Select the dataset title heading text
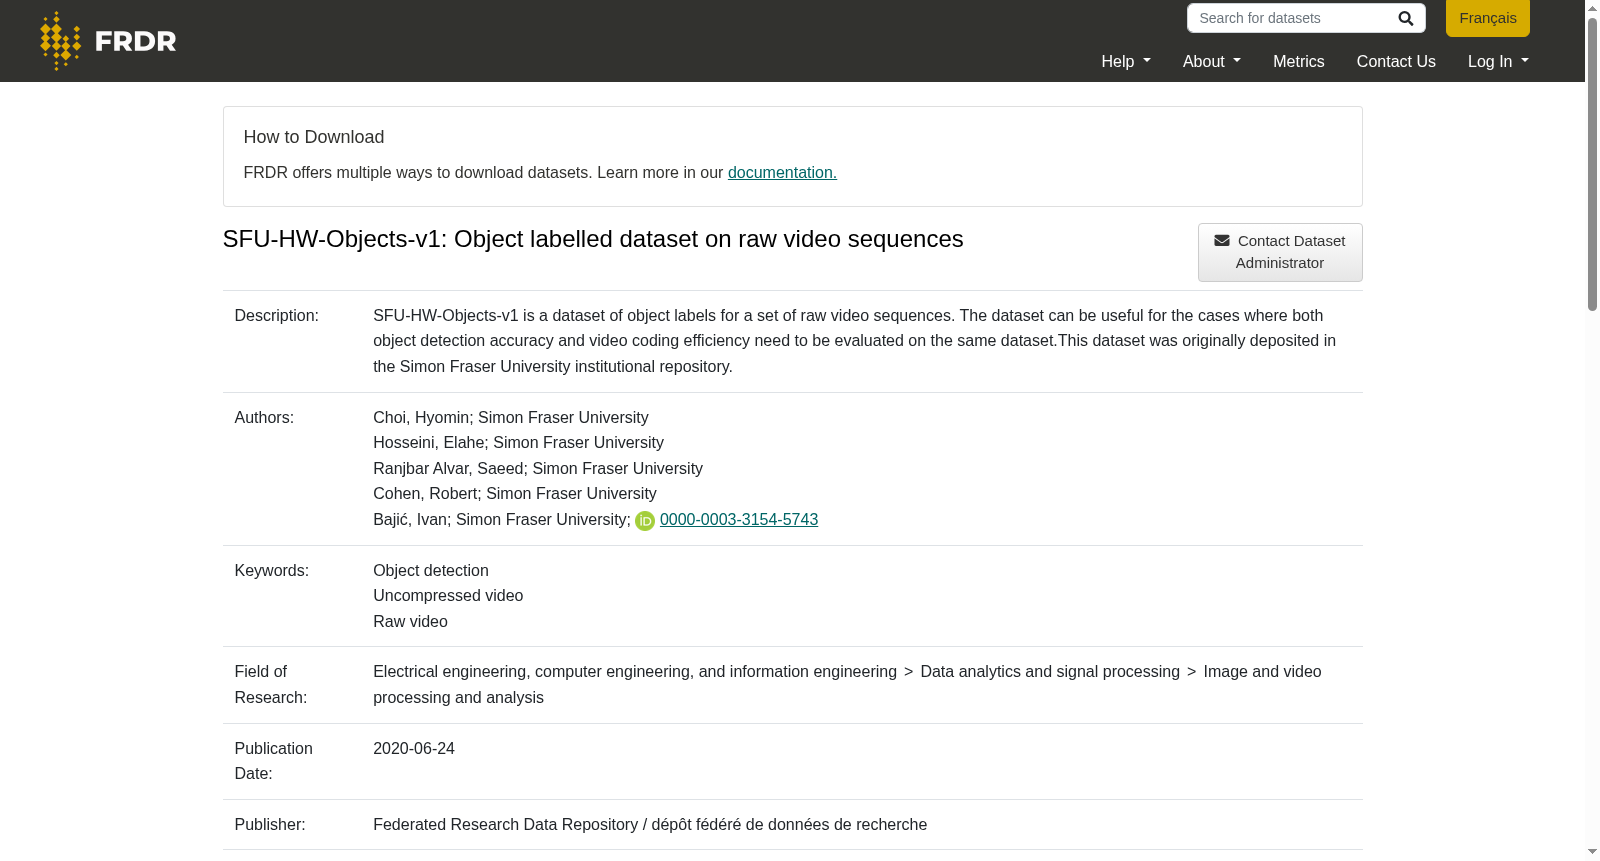 (x=593, y=239)
